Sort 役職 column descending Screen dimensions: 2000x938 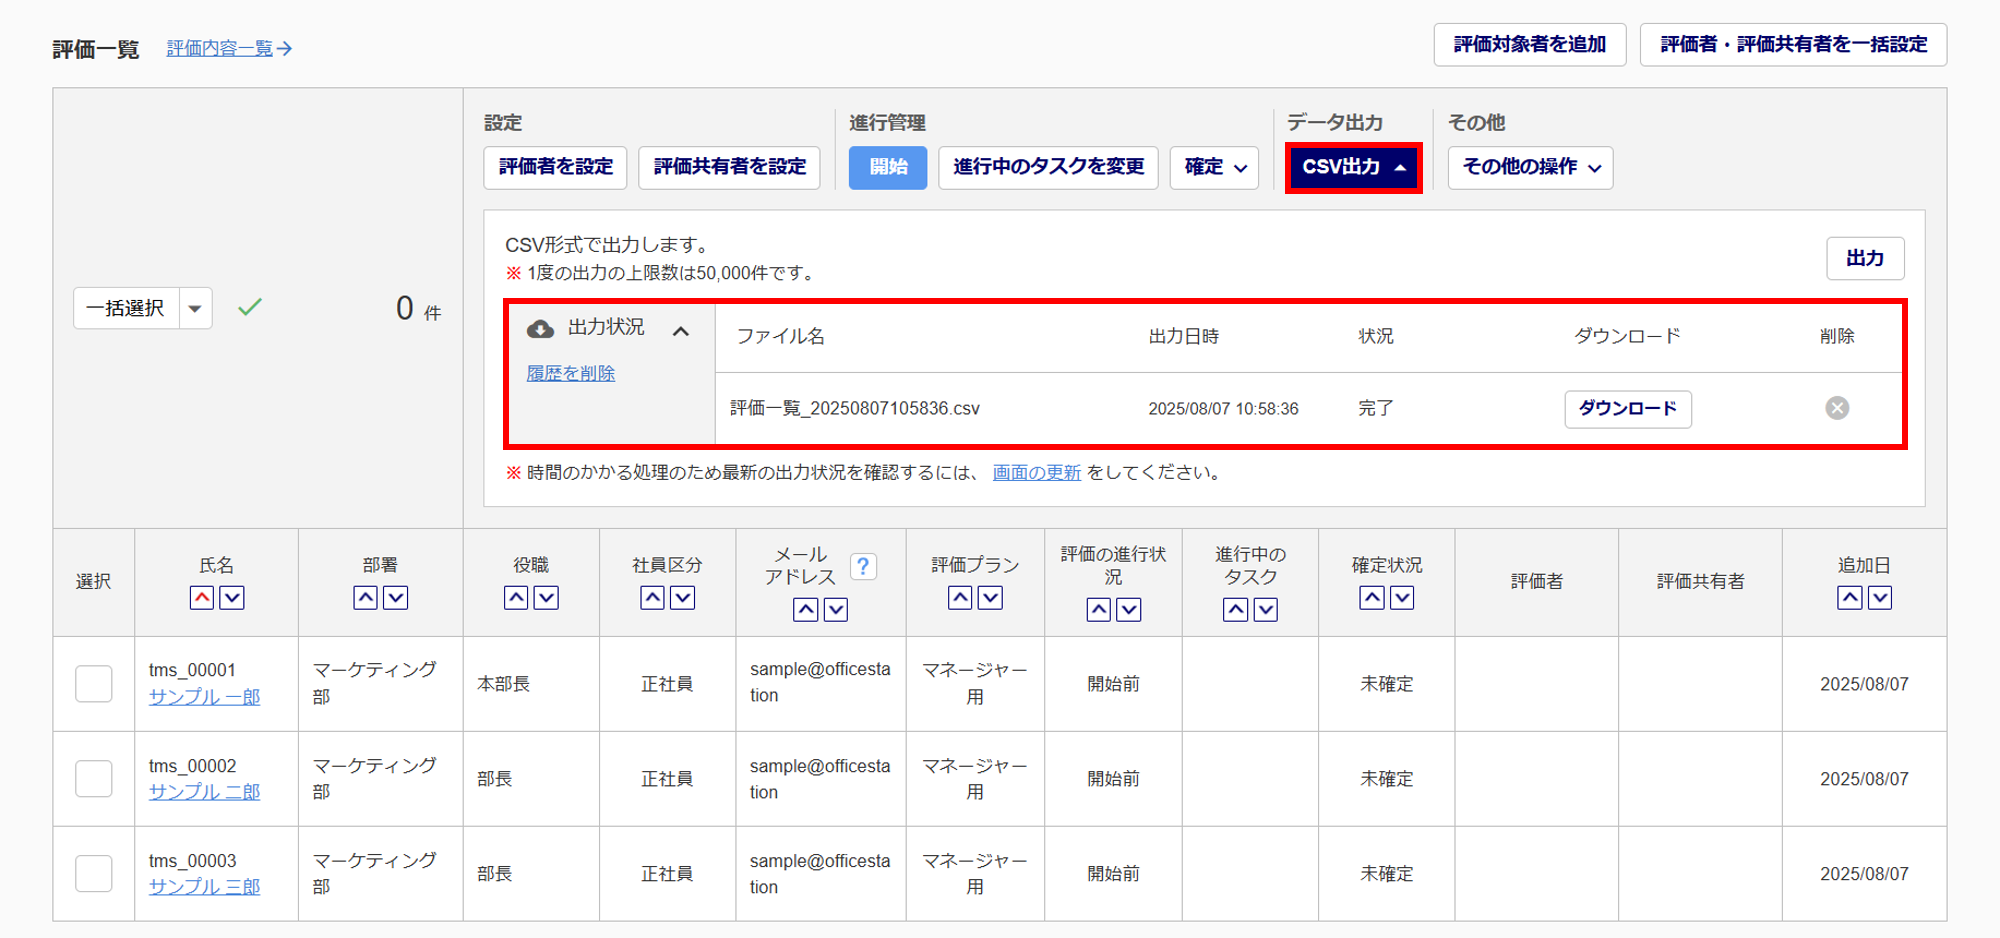point(546,598)
